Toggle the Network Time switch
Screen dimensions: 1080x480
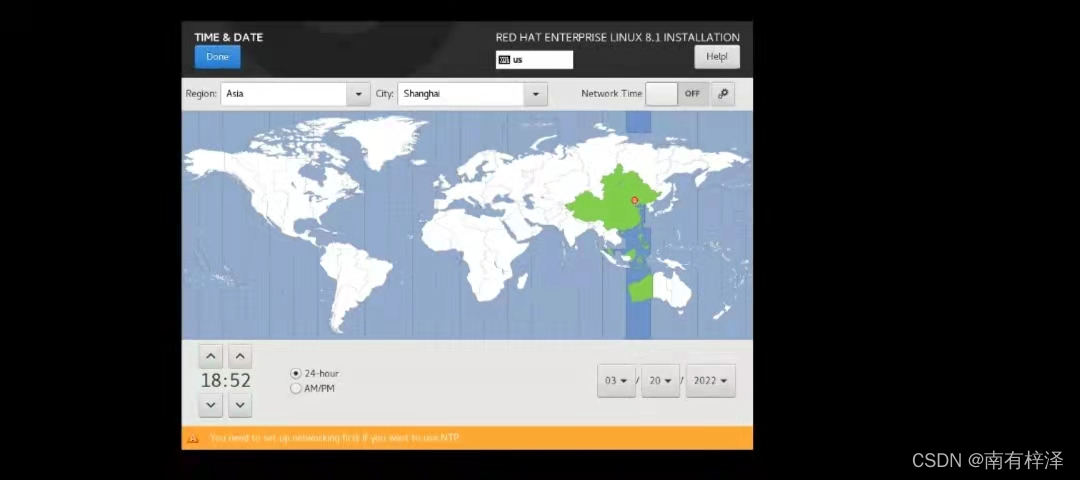tap(677, 94)
